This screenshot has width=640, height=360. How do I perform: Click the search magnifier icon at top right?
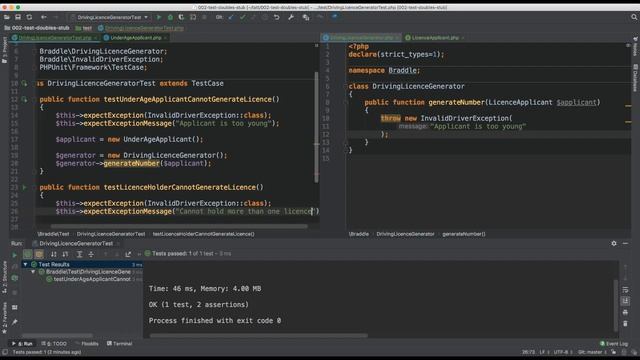tap(634, 17)
